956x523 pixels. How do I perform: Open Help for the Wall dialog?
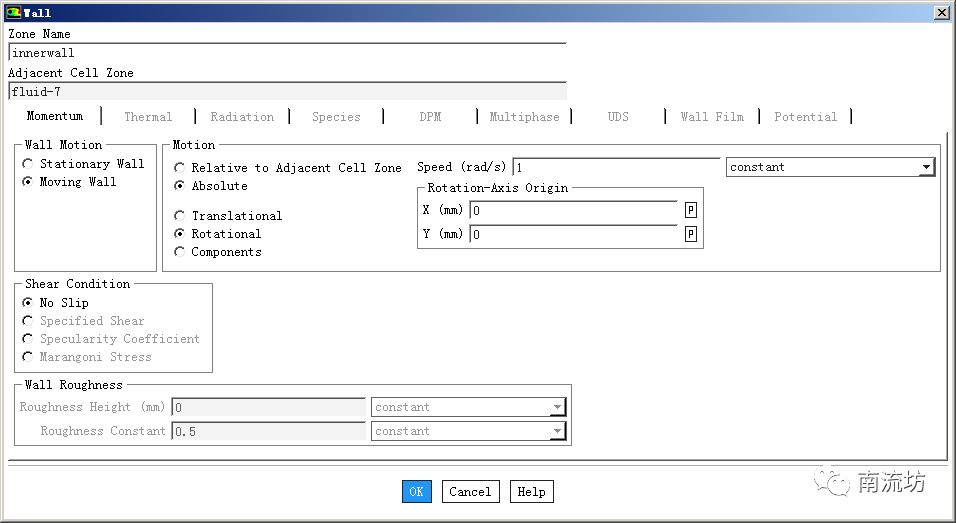[x=531, y=491]
